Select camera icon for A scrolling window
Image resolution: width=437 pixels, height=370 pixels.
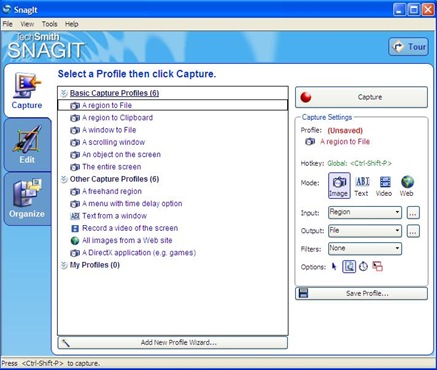[x=75, y=143]
